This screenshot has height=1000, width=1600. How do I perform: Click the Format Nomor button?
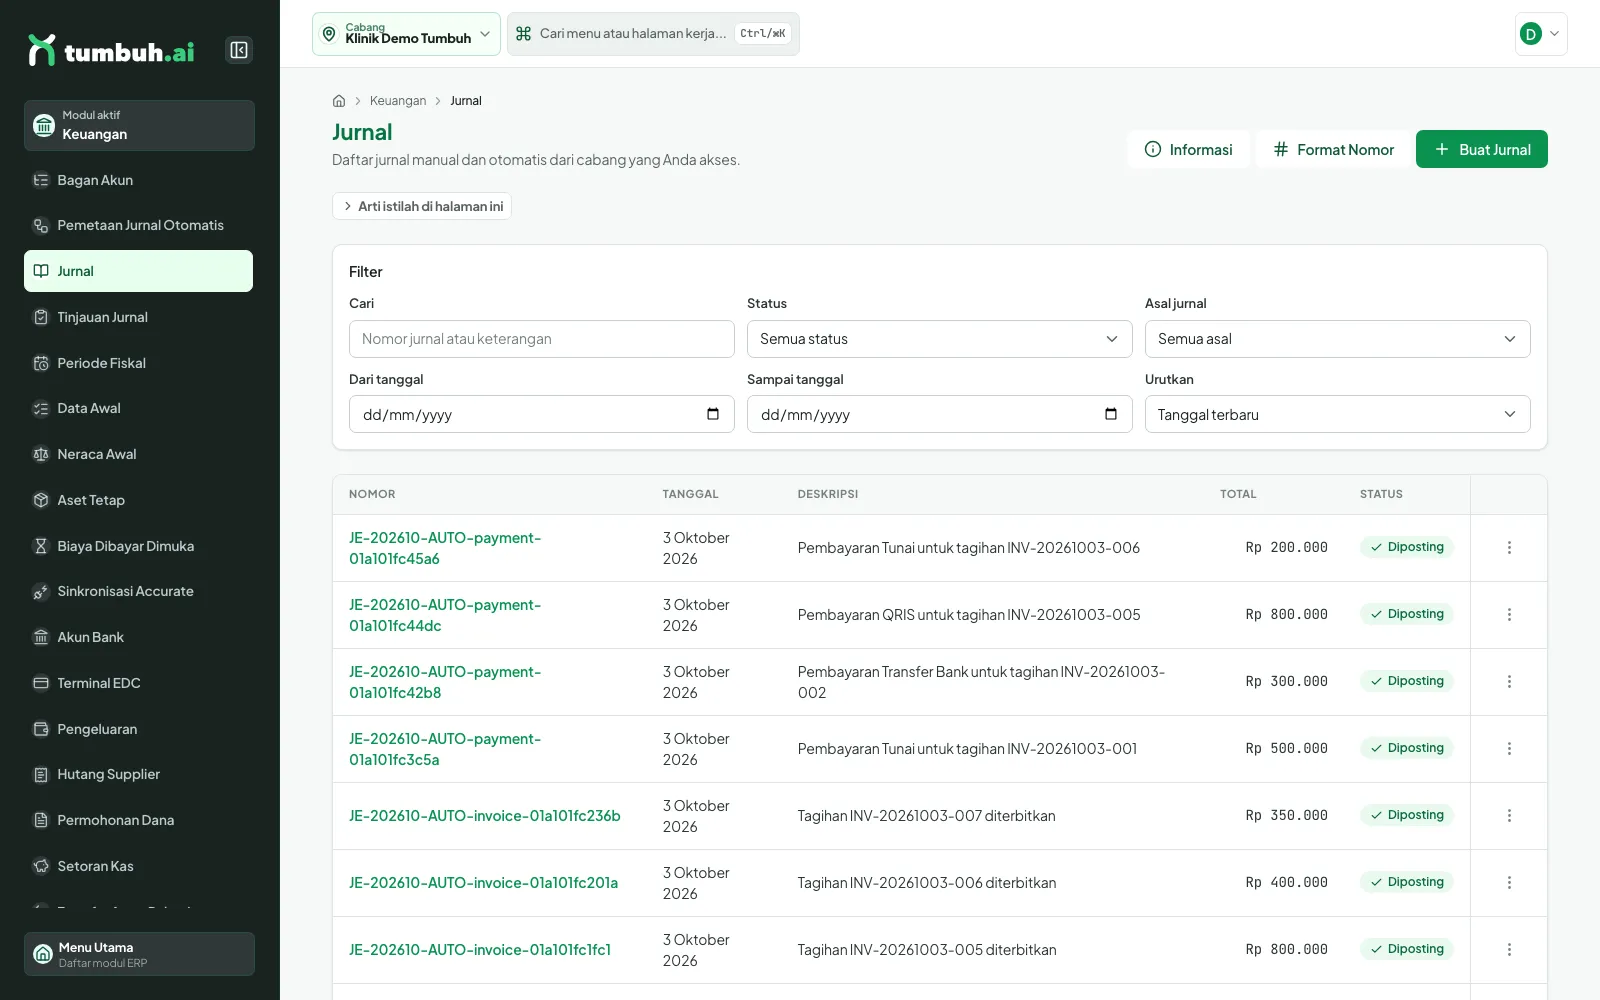point(1333,149)
